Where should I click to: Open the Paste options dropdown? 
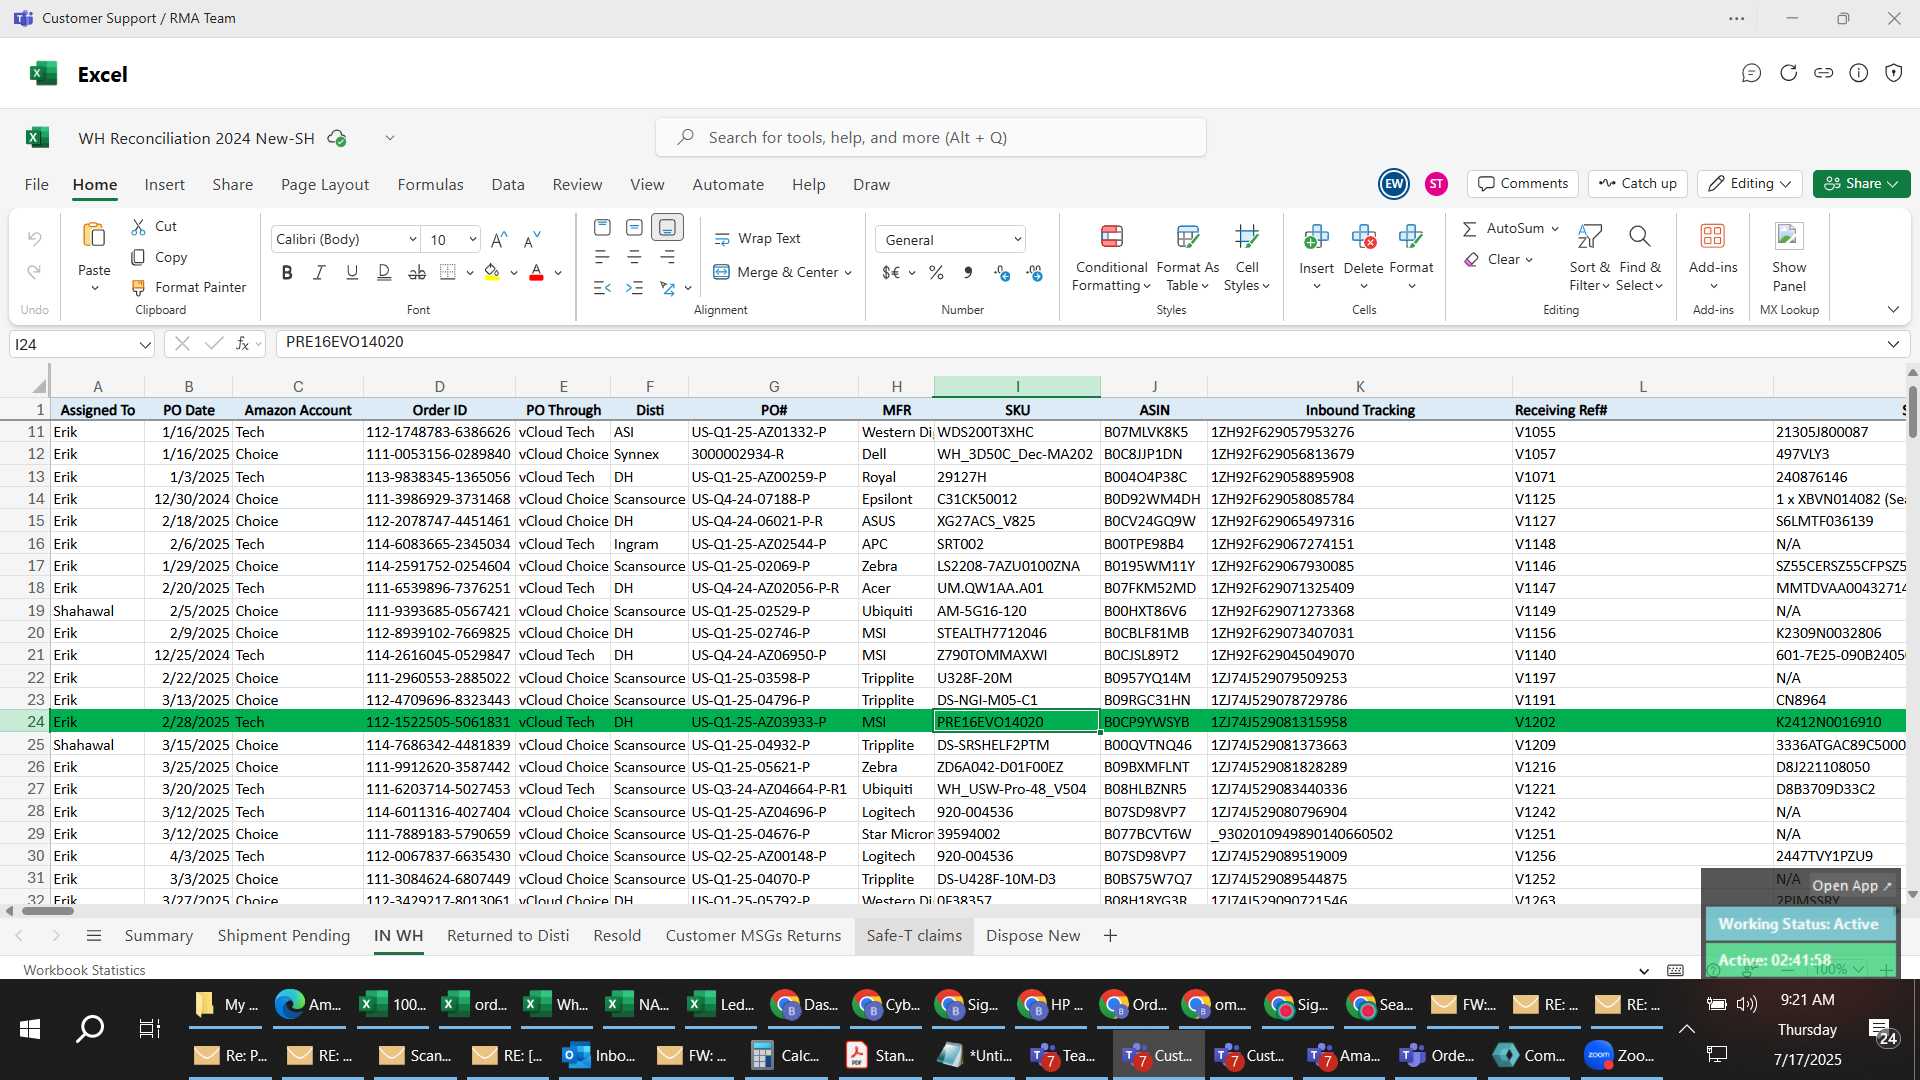[x=94, y=289]
